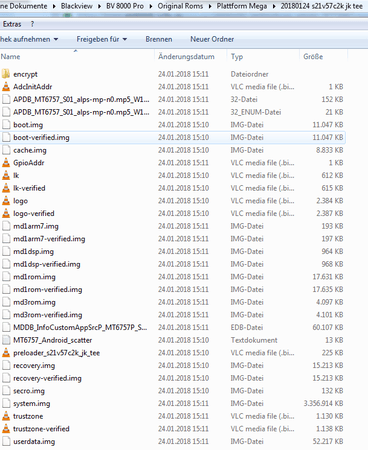The height and width of the screenshot is (450, 368).
Task: Click the system.img file icon
Action: tap(6, 403)
